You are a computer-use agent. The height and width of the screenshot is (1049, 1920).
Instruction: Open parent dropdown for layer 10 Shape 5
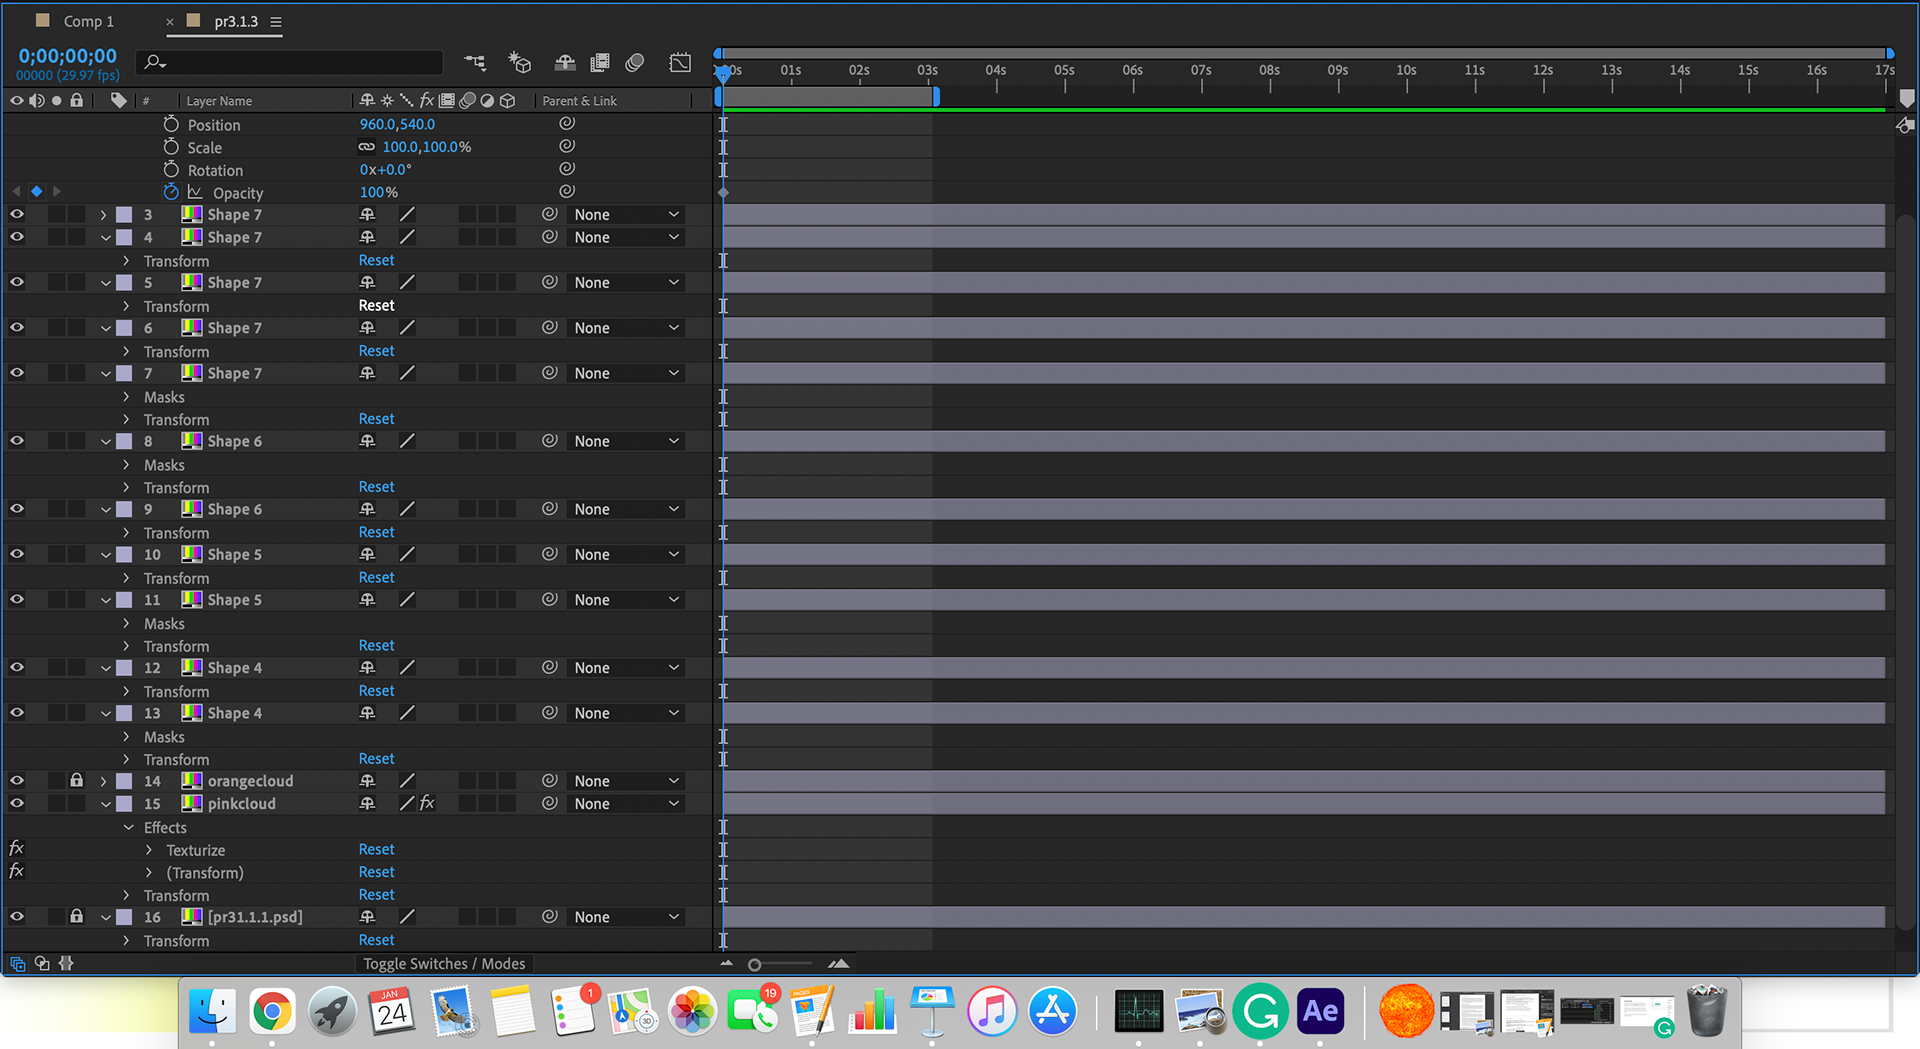click(x=626, y=554)
